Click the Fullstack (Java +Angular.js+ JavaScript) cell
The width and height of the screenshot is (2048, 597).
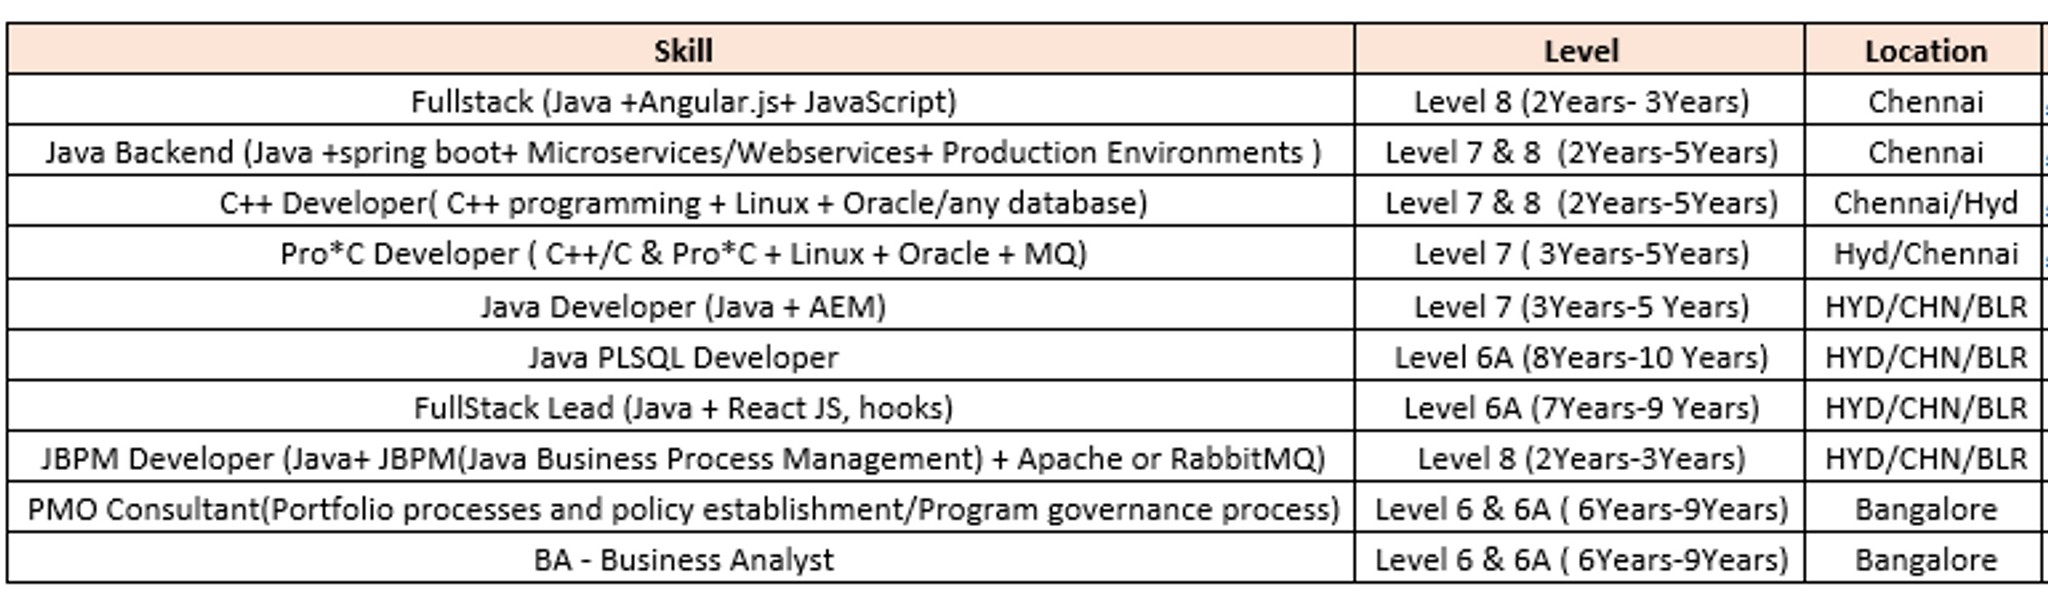pyautogui.click(x=682, y=101)
